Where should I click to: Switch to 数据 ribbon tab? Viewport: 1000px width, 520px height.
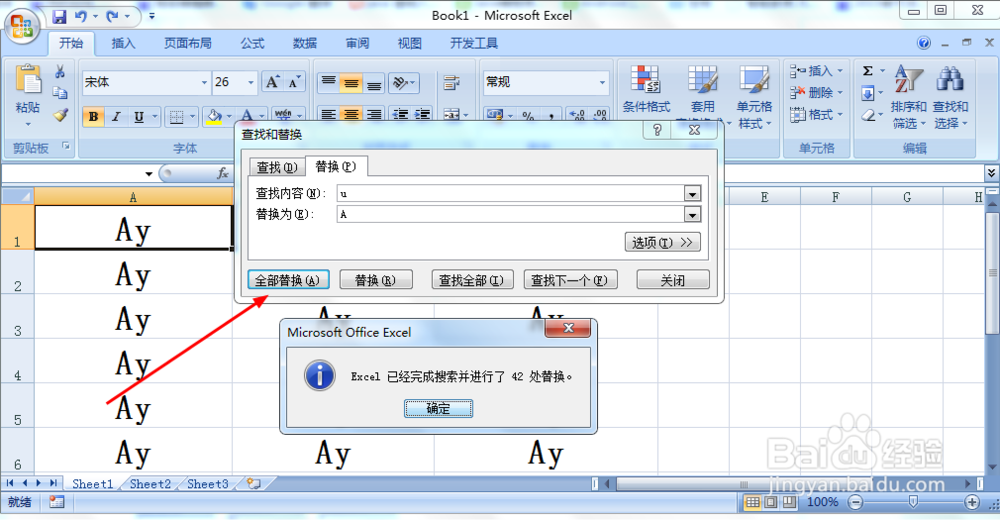point(305,43)
